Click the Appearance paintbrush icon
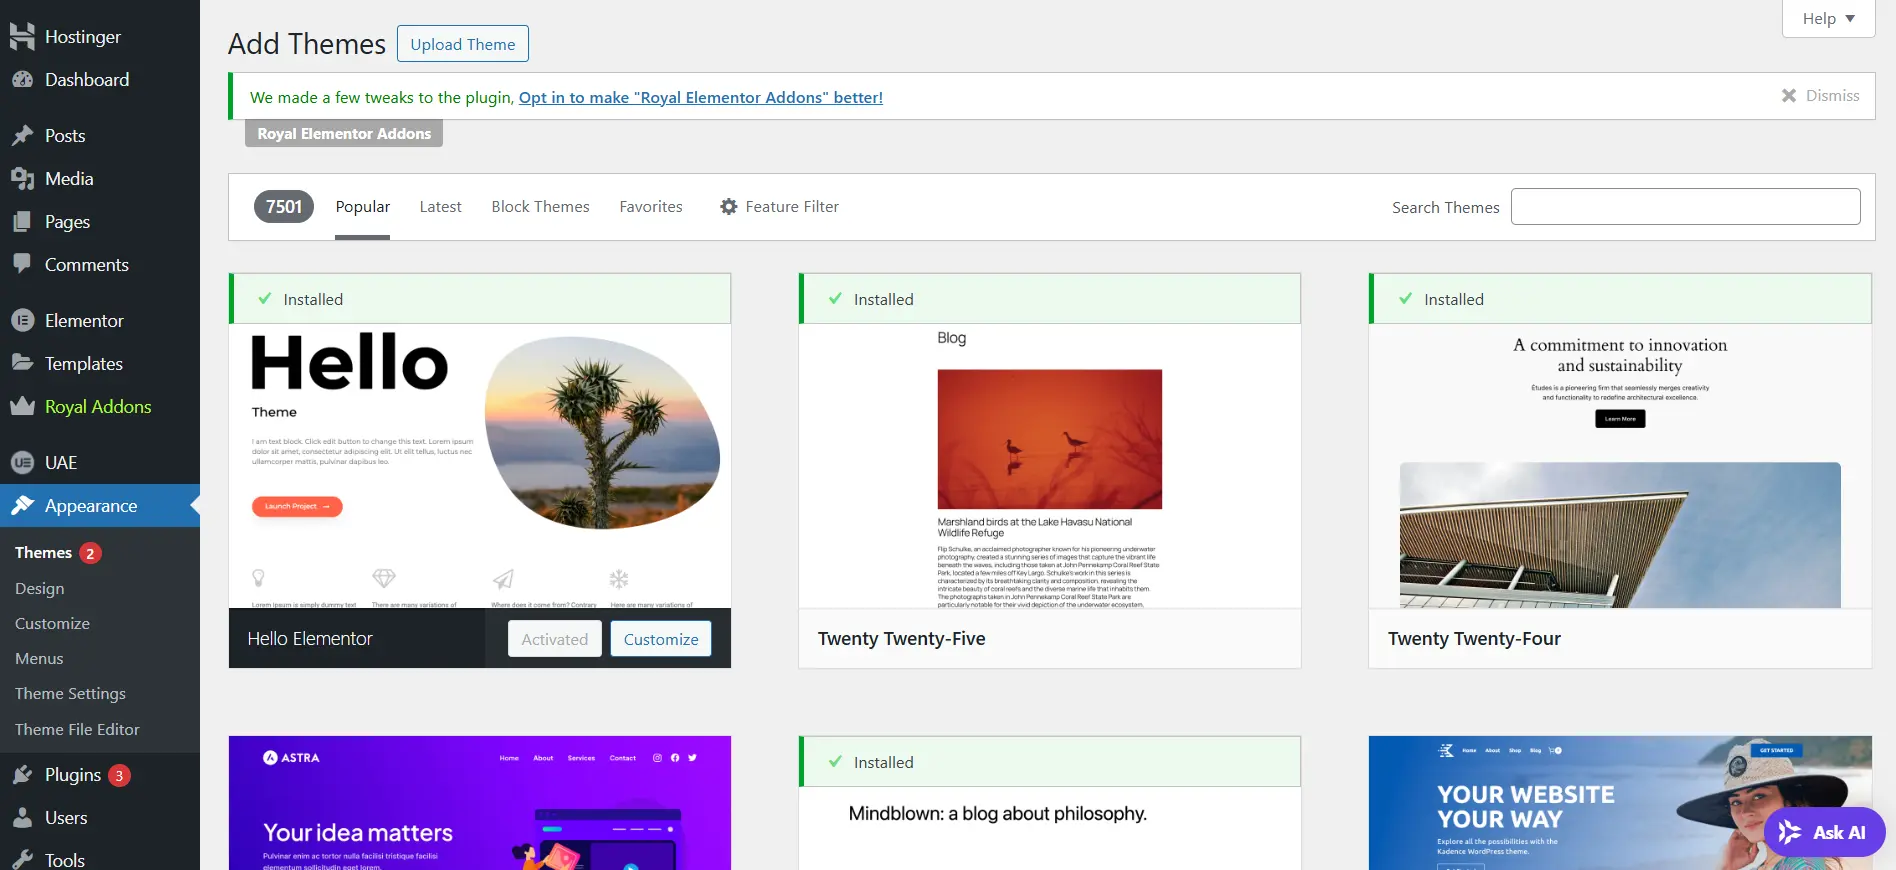The image size is (1896, 870). click(x=22, y=505)
